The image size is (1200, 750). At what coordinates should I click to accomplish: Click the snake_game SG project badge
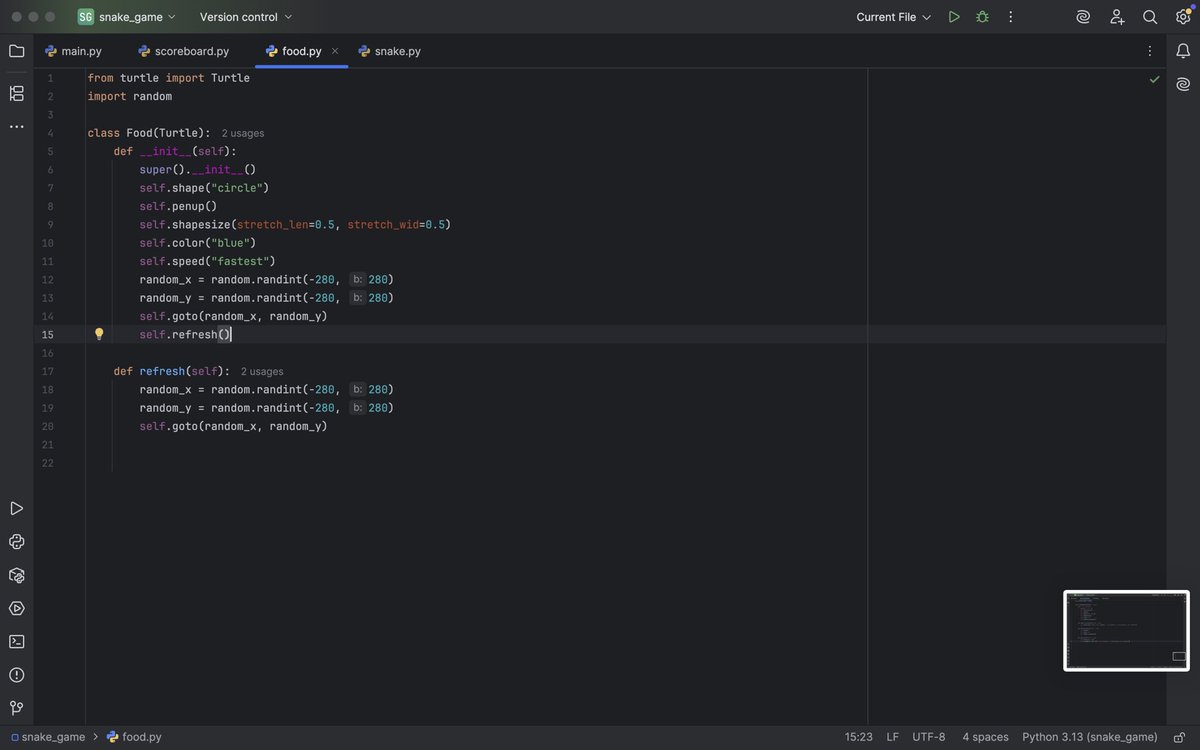click(86, 17)
